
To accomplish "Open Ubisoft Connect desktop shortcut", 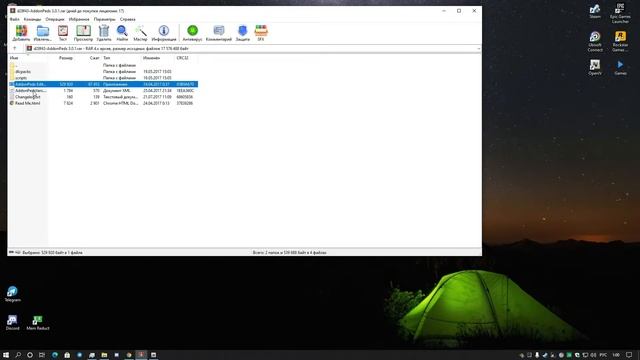I will tap(595, 42).
